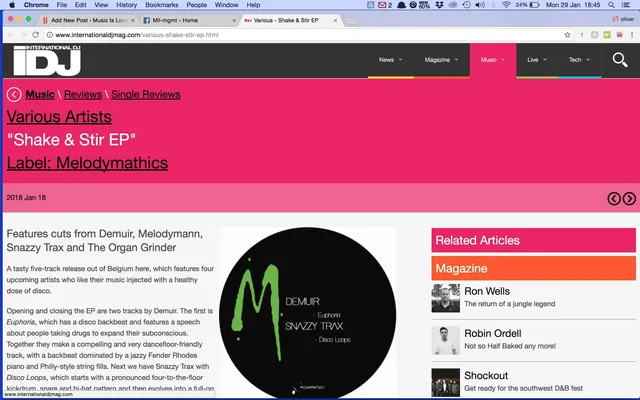The image size is (640, 400).
Task: Click the green extension icon in toolbar
Action: point(607,35)
